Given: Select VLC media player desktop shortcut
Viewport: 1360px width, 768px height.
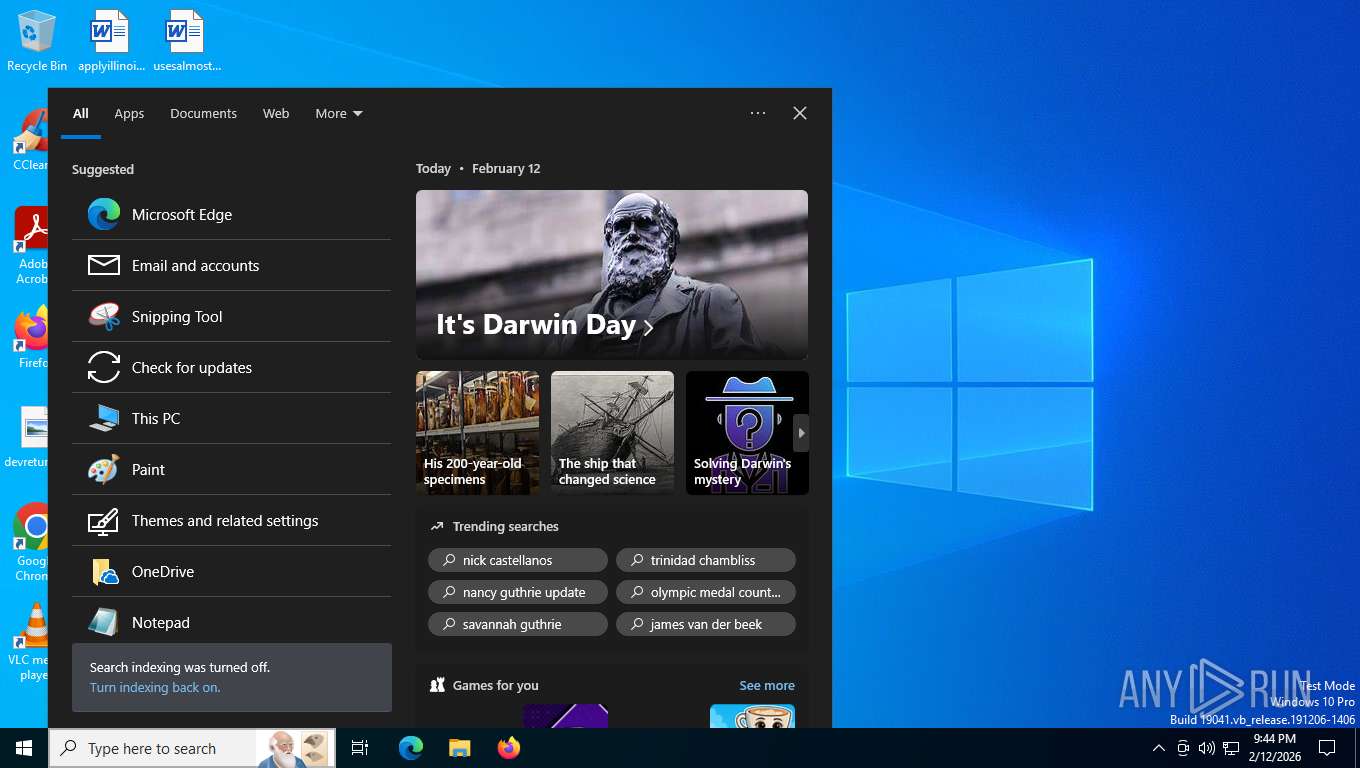Looking at the screenshot, I should point(30,640).
